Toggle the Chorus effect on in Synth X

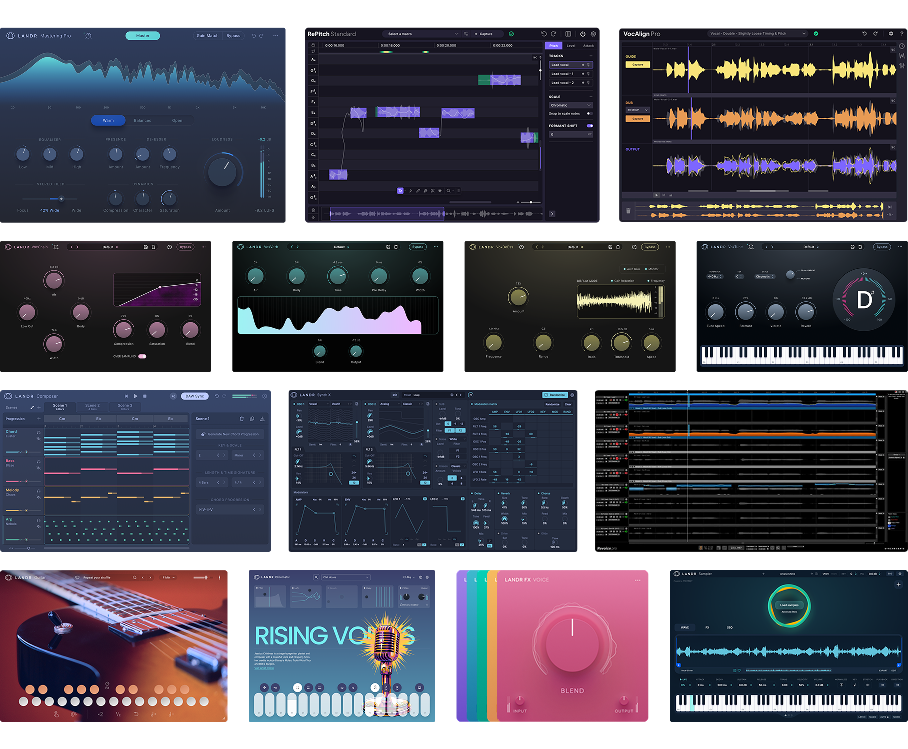pyautogui.click(x=541, y=494)
